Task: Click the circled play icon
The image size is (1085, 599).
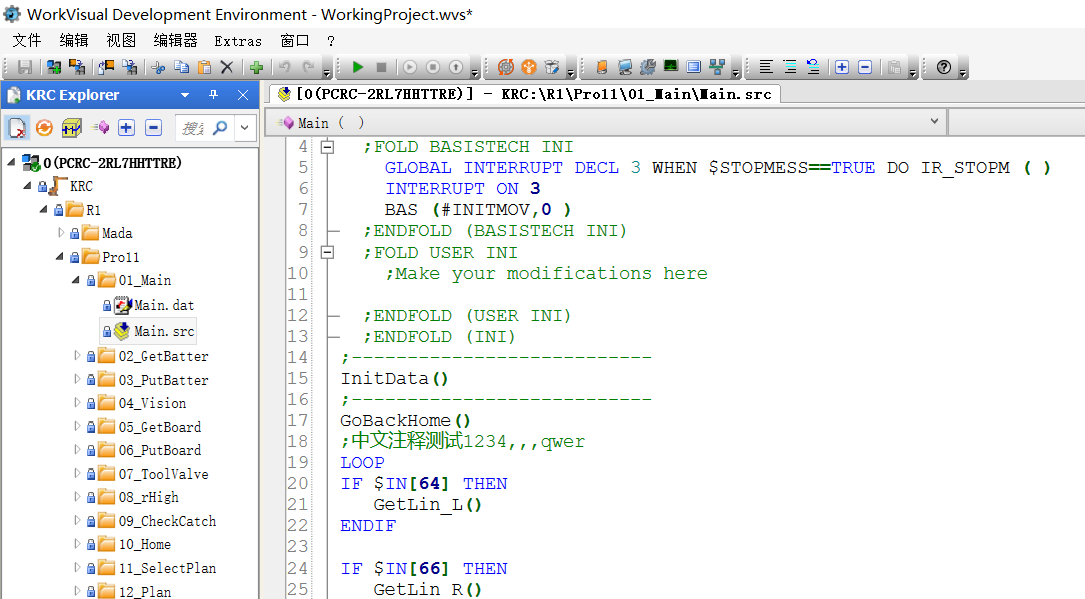Action: click(x=410, y=67)
